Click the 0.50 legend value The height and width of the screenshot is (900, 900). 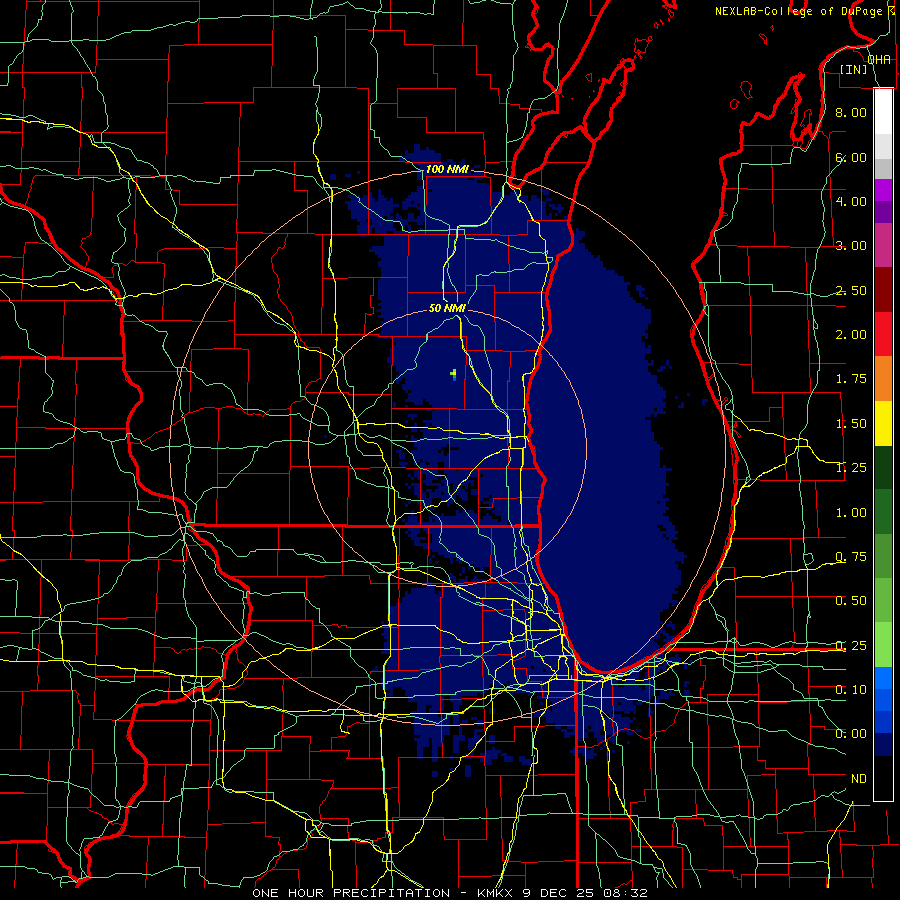[851, 601]
